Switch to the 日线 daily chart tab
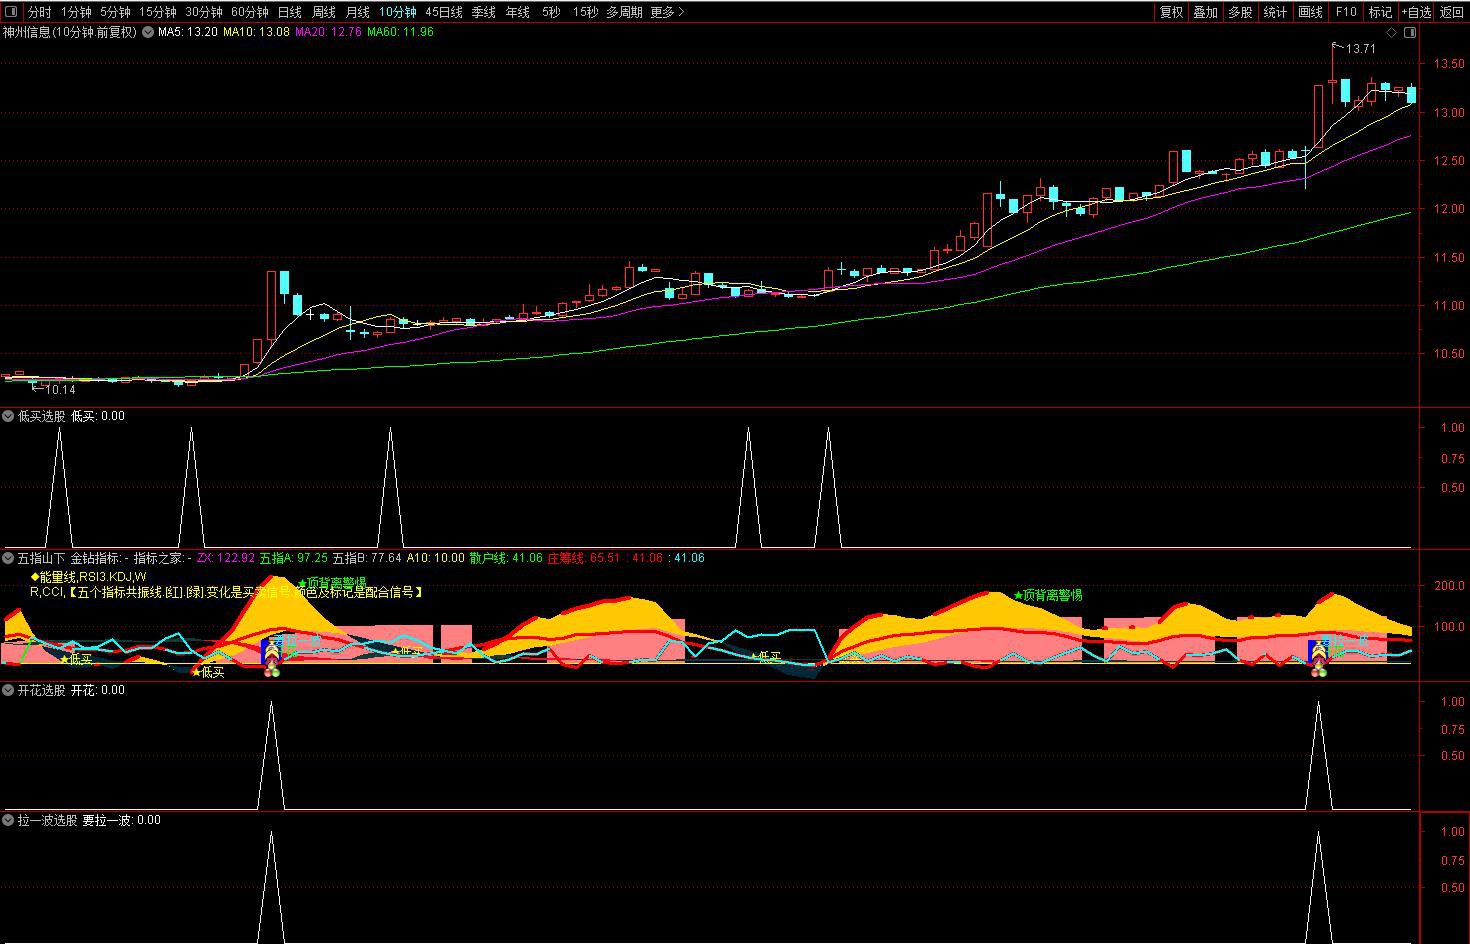1470x944 pixels. [x=290, y=12]
